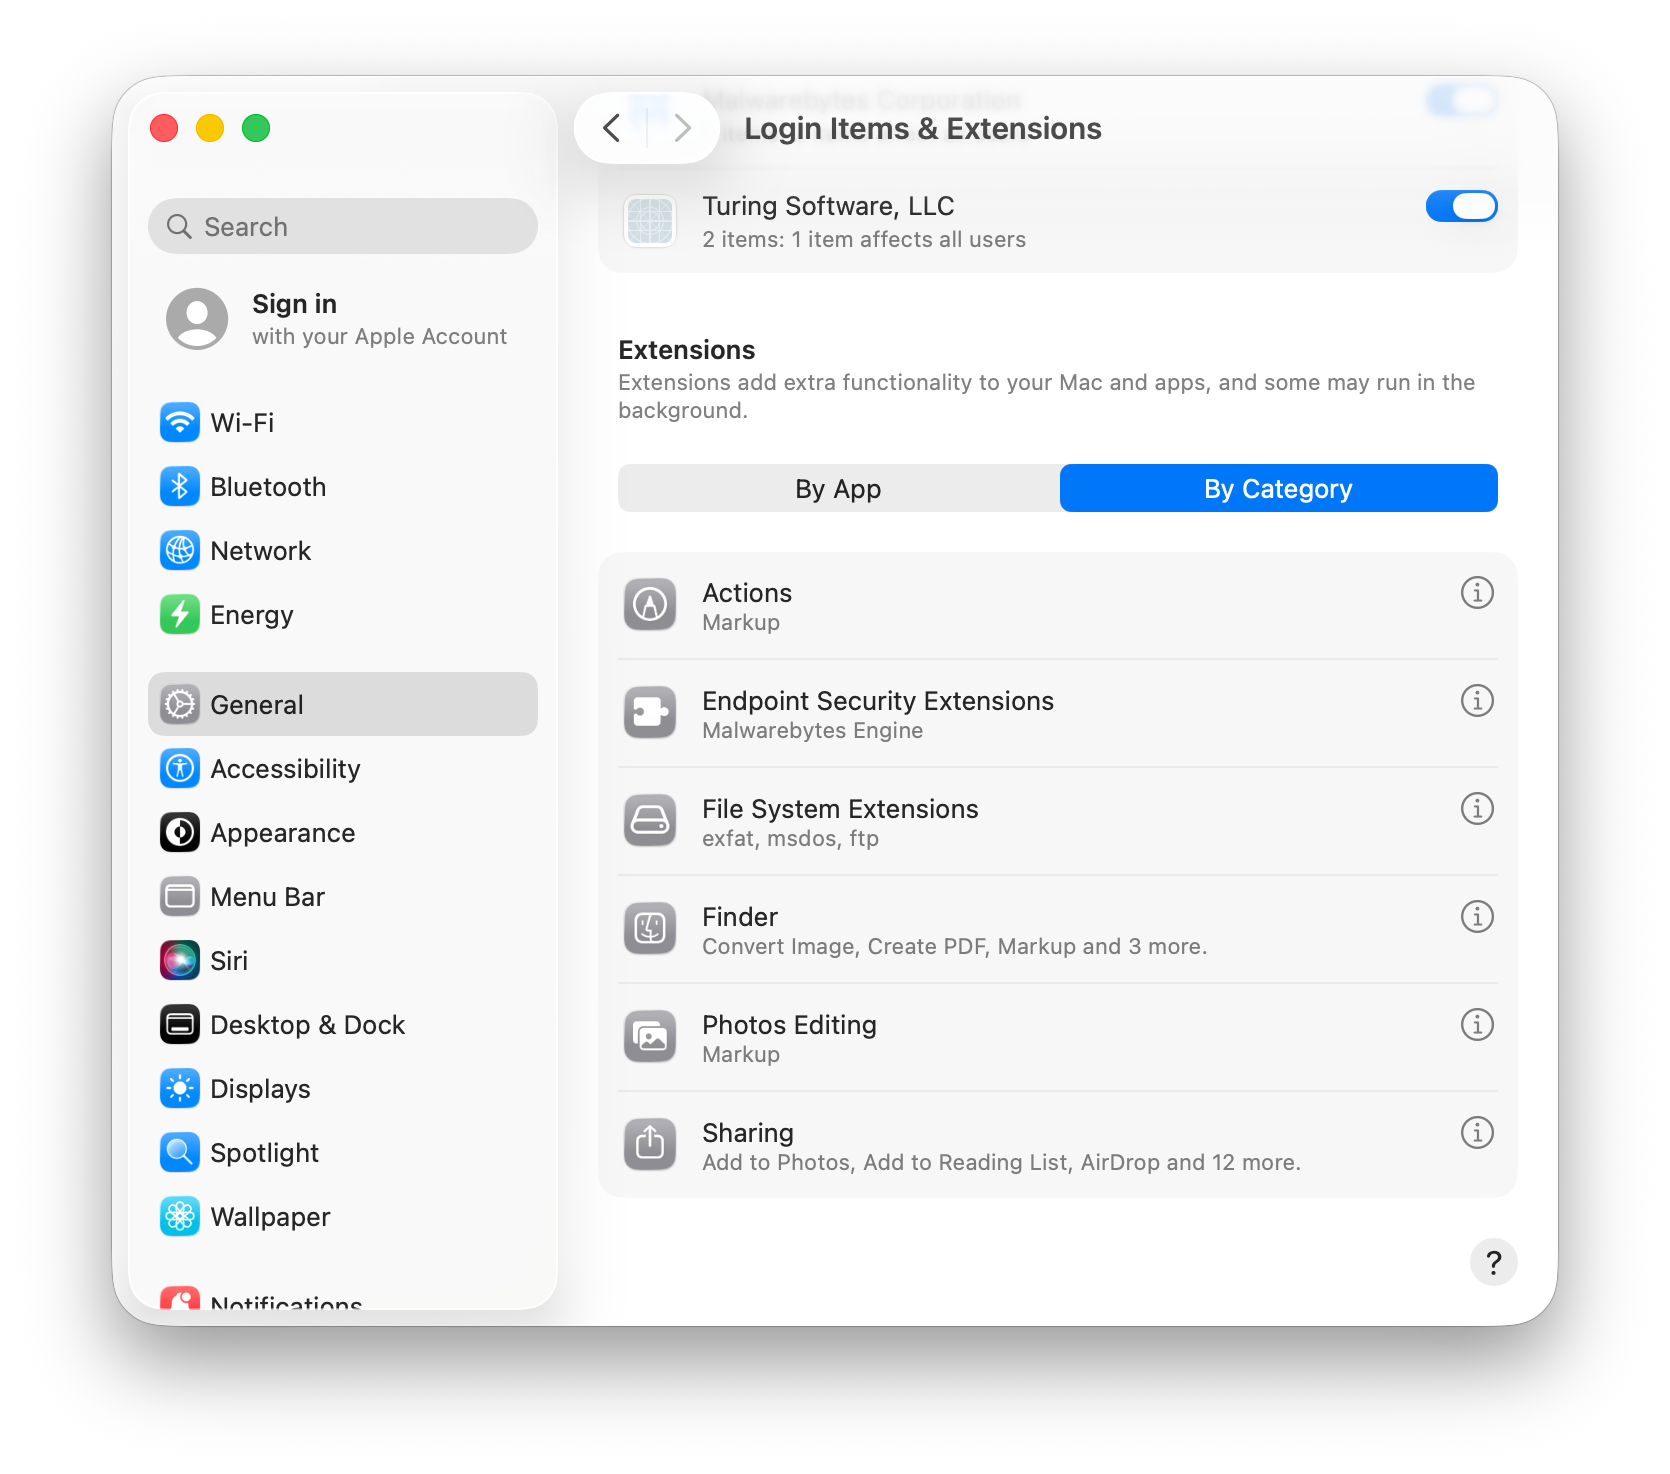The width and height of the screenshot is (1670, 1474).
Task: Click the Accessibility icon in sidebar
Action: click(x=180, y=768)
